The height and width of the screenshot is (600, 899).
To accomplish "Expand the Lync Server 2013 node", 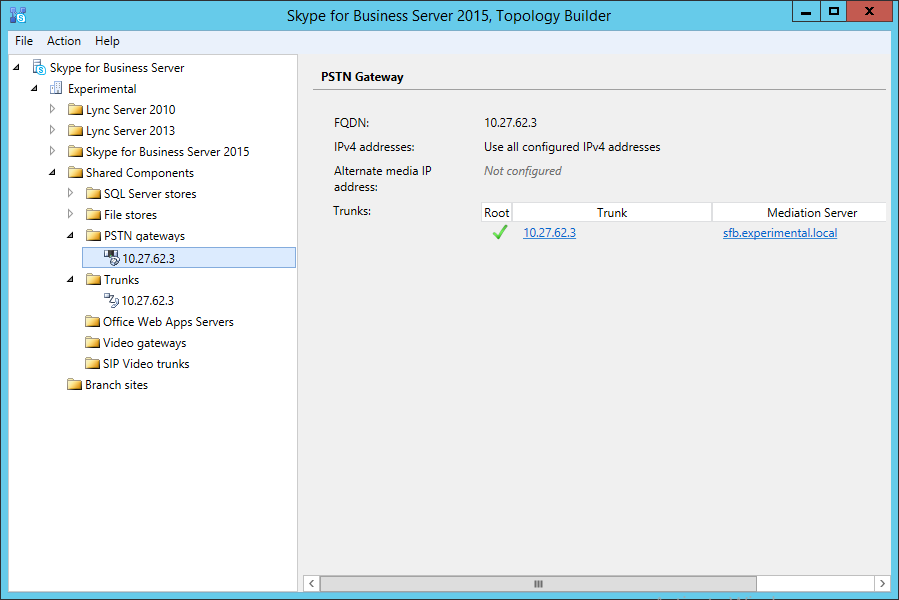I will [53, 131].
